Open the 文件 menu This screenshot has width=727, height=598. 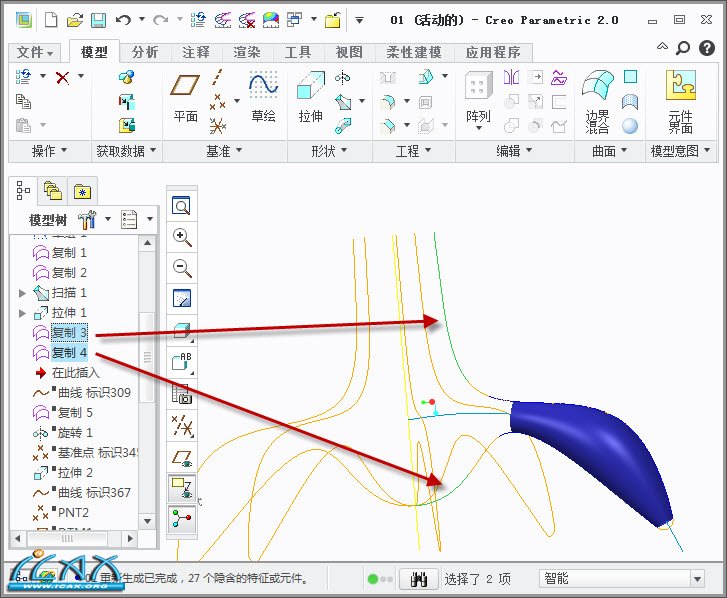pyautogui.click(x=34, y=52)
